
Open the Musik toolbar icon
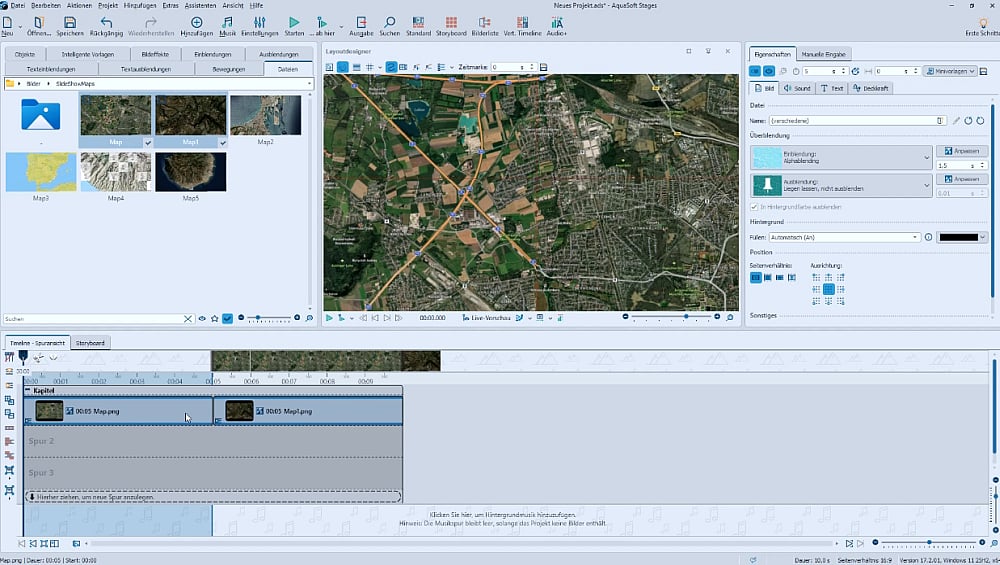(x=227, y=22)
